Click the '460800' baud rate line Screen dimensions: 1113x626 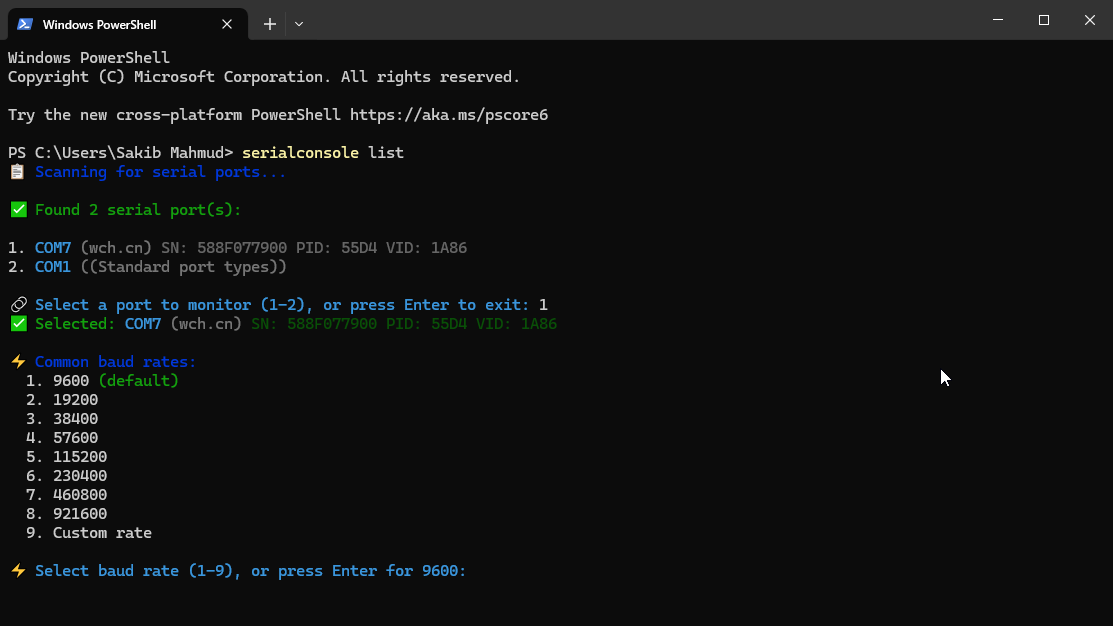[67, 495]
